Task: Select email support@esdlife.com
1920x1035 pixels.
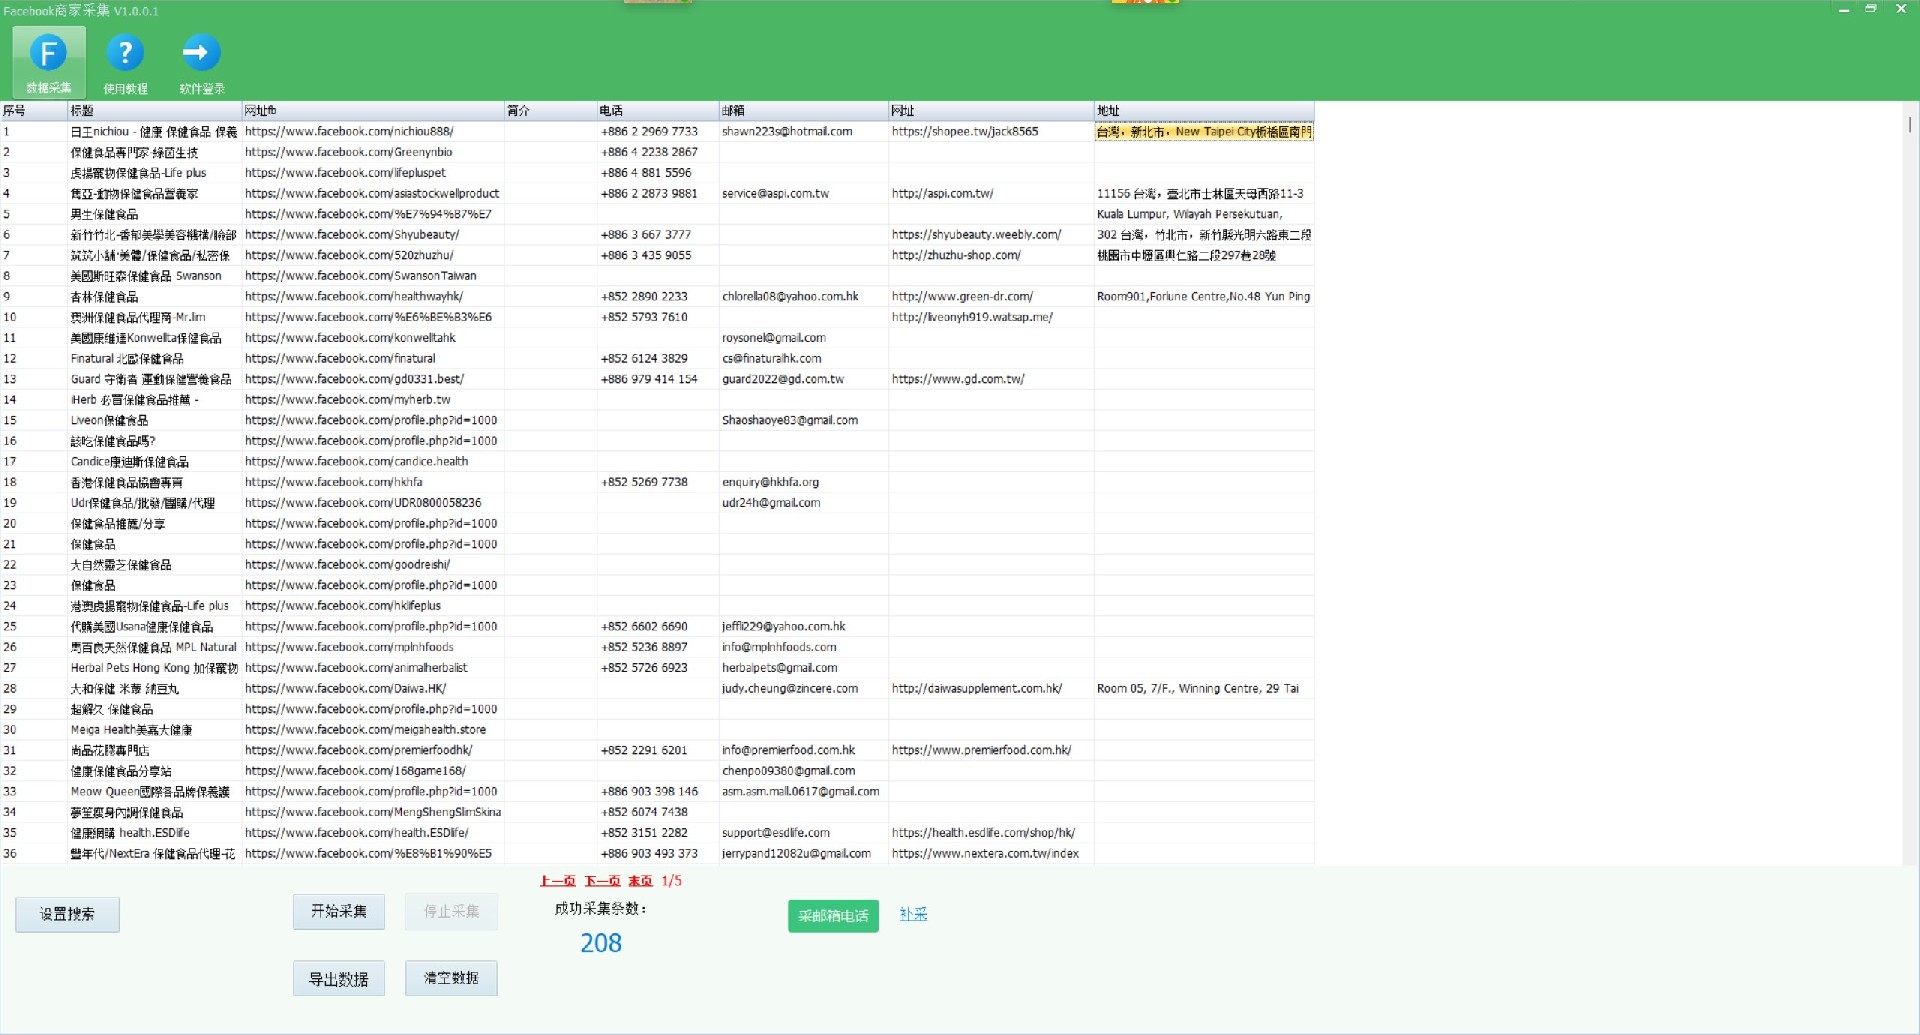Action: [803, 833]
